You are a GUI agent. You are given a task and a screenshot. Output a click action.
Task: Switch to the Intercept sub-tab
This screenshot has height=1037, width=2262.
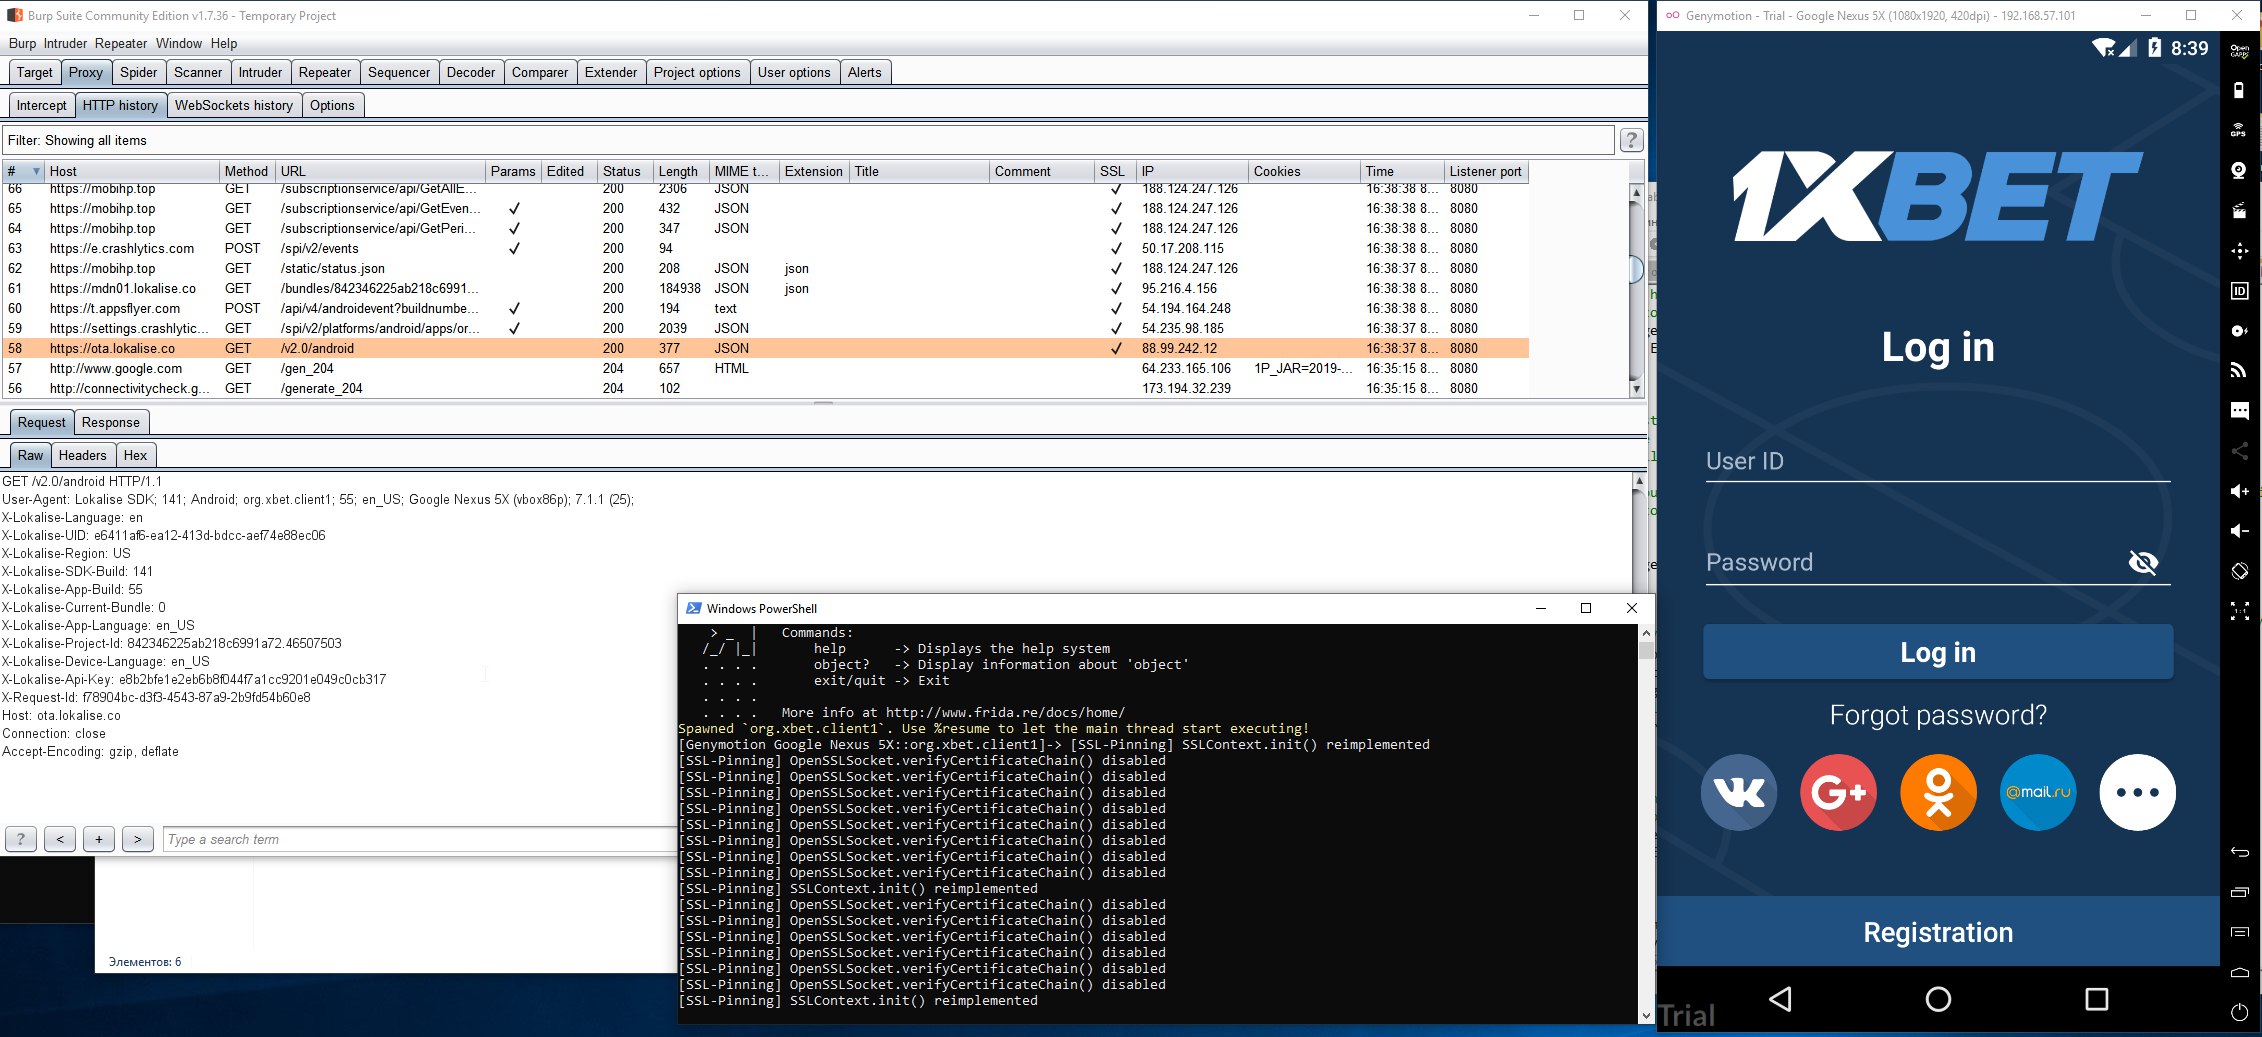point(41,105)
